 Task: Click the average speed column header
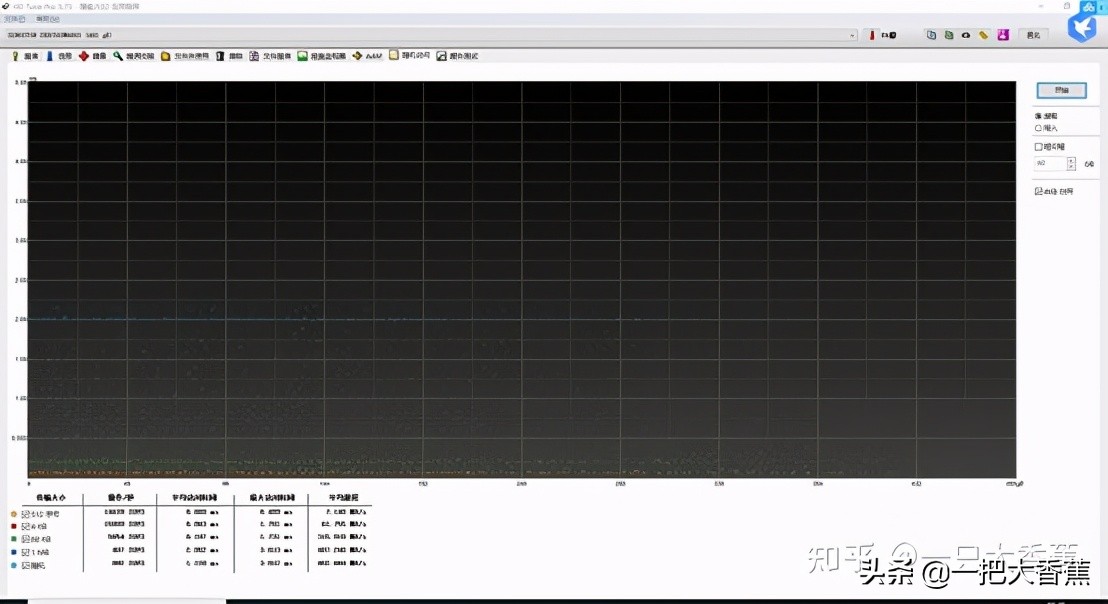pos(343,498)
